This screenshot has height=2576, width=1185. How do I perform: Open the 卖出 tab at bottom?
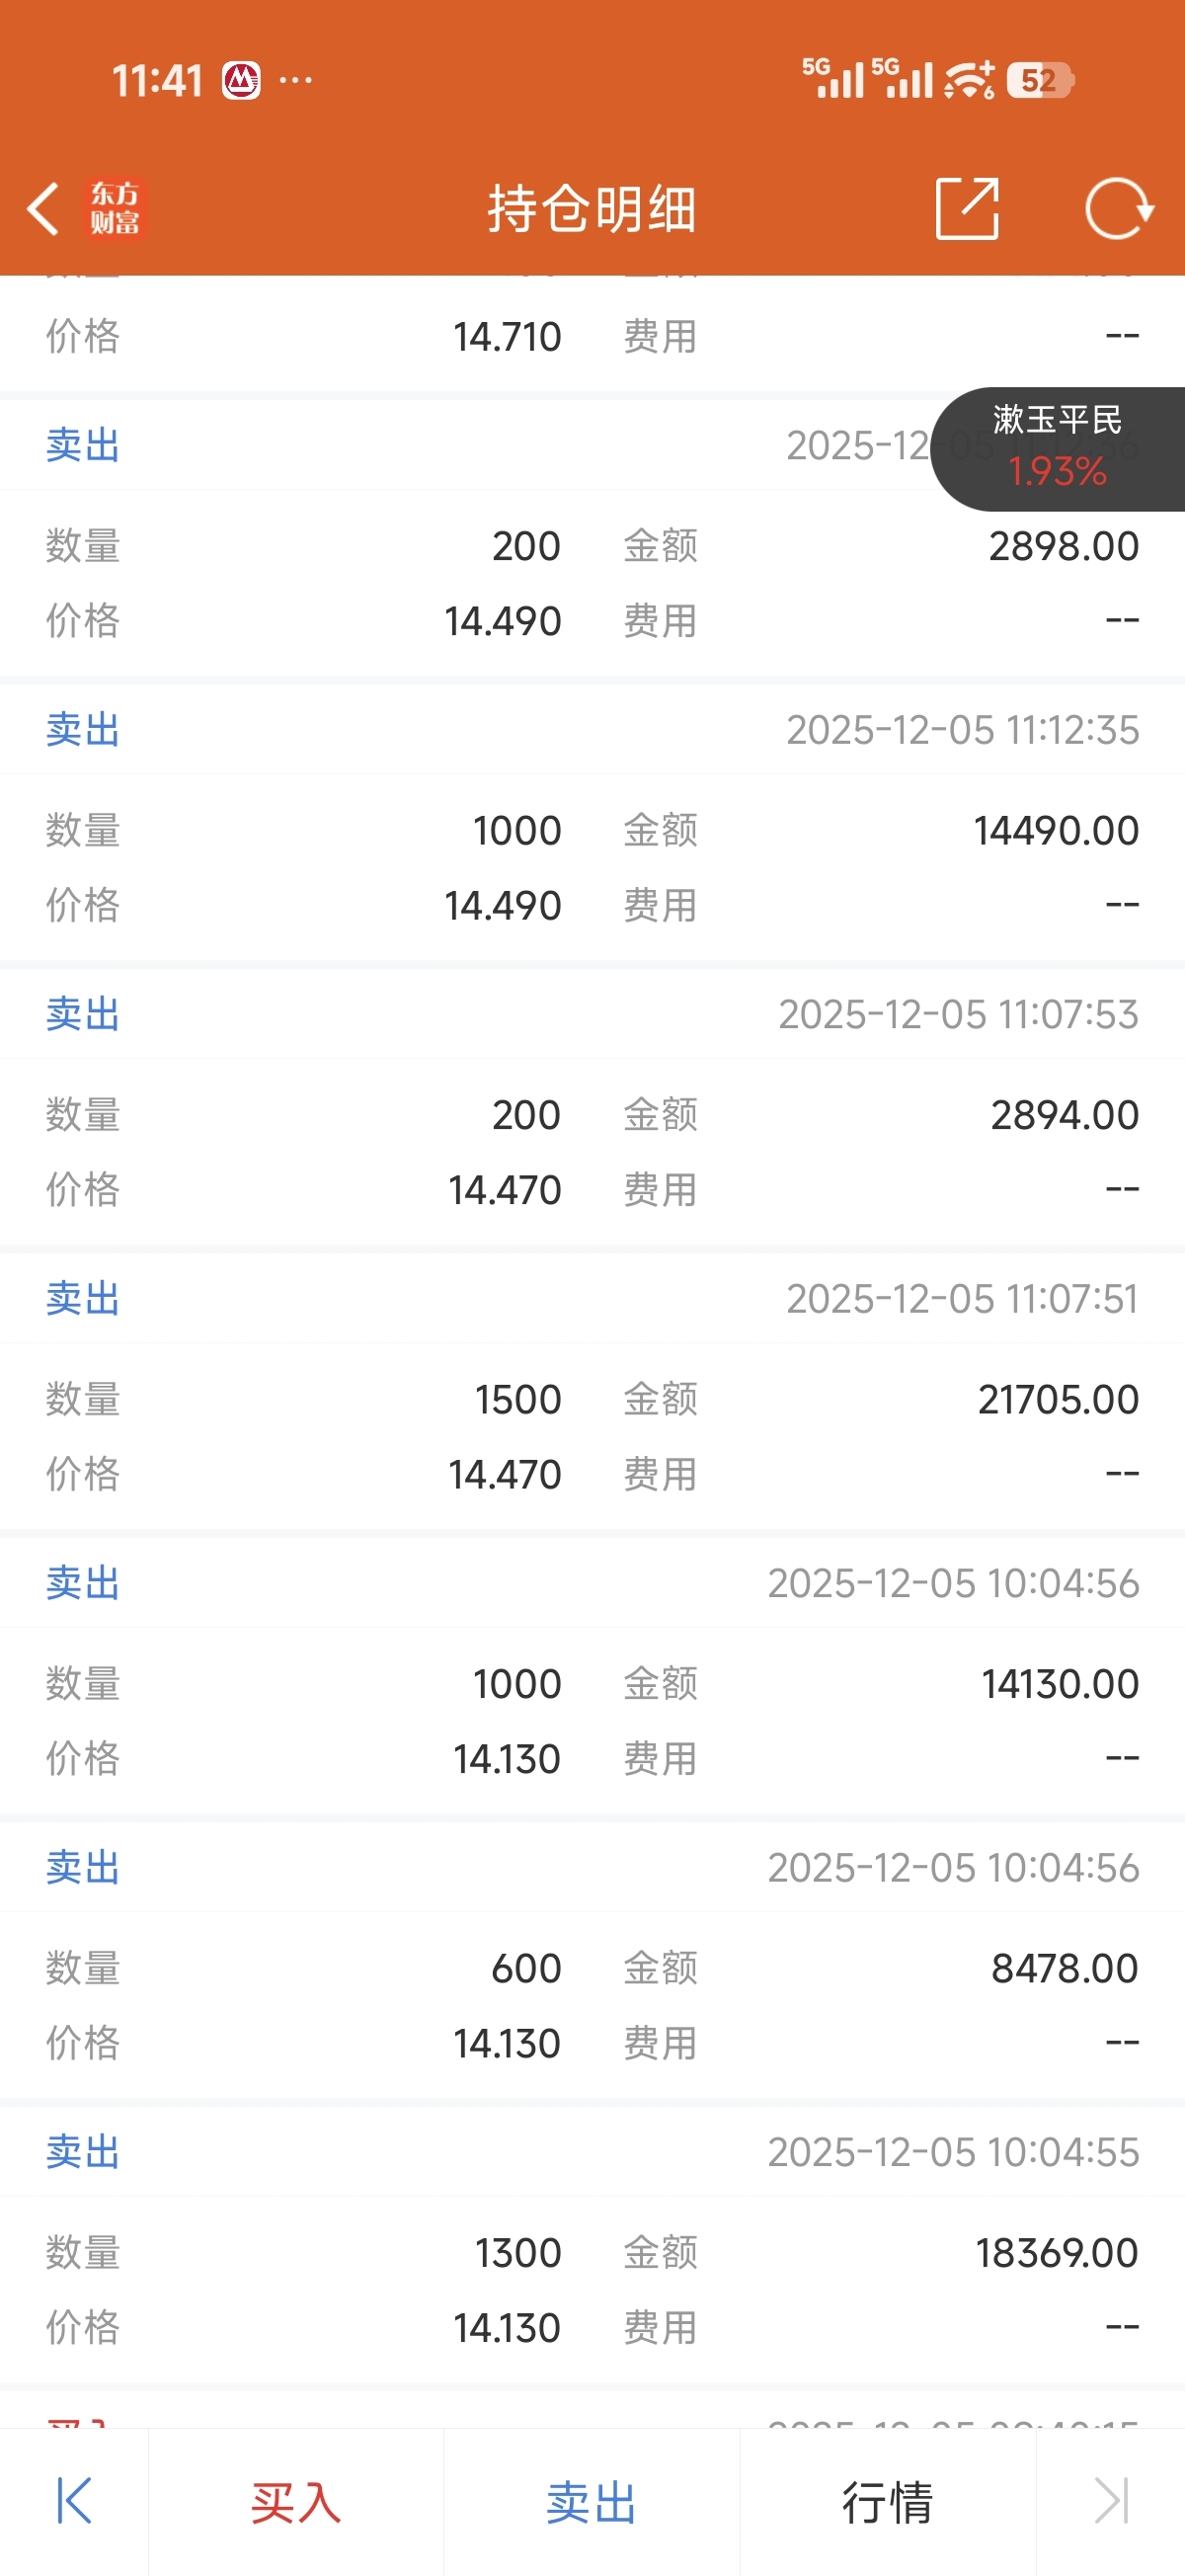pyautogui.click(x=591, y=2502)
